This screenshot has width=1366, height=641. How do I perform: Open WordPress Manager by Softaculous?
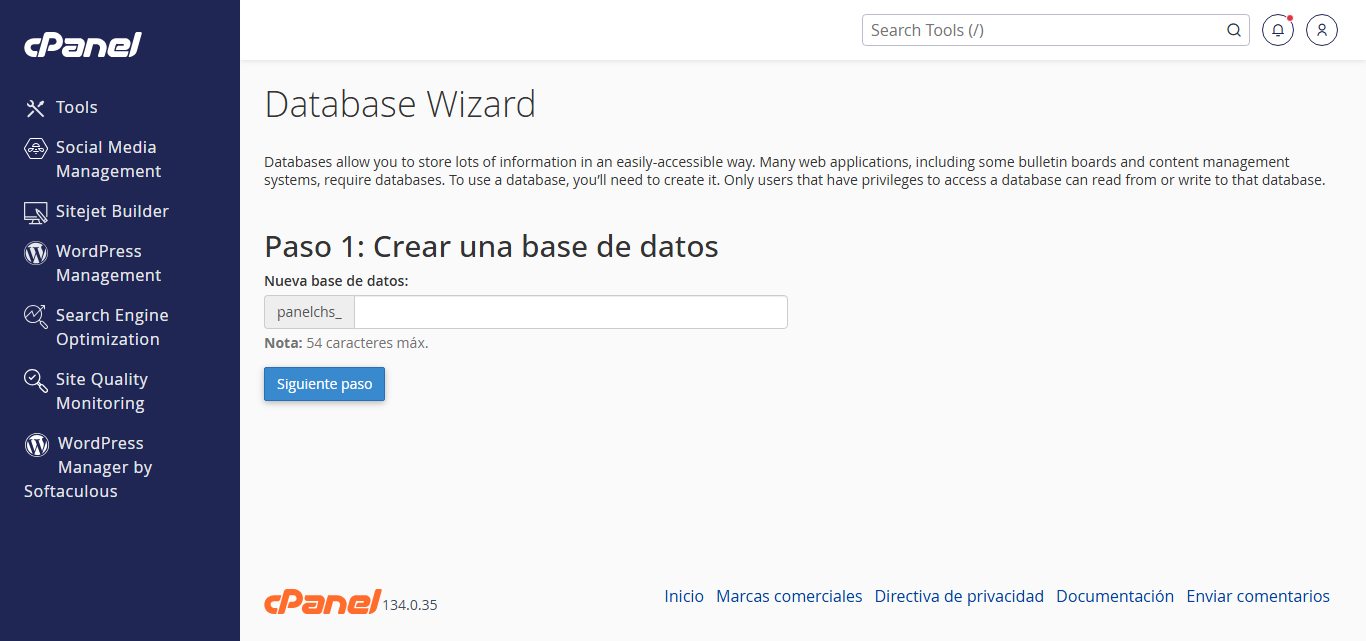point(88,467)
